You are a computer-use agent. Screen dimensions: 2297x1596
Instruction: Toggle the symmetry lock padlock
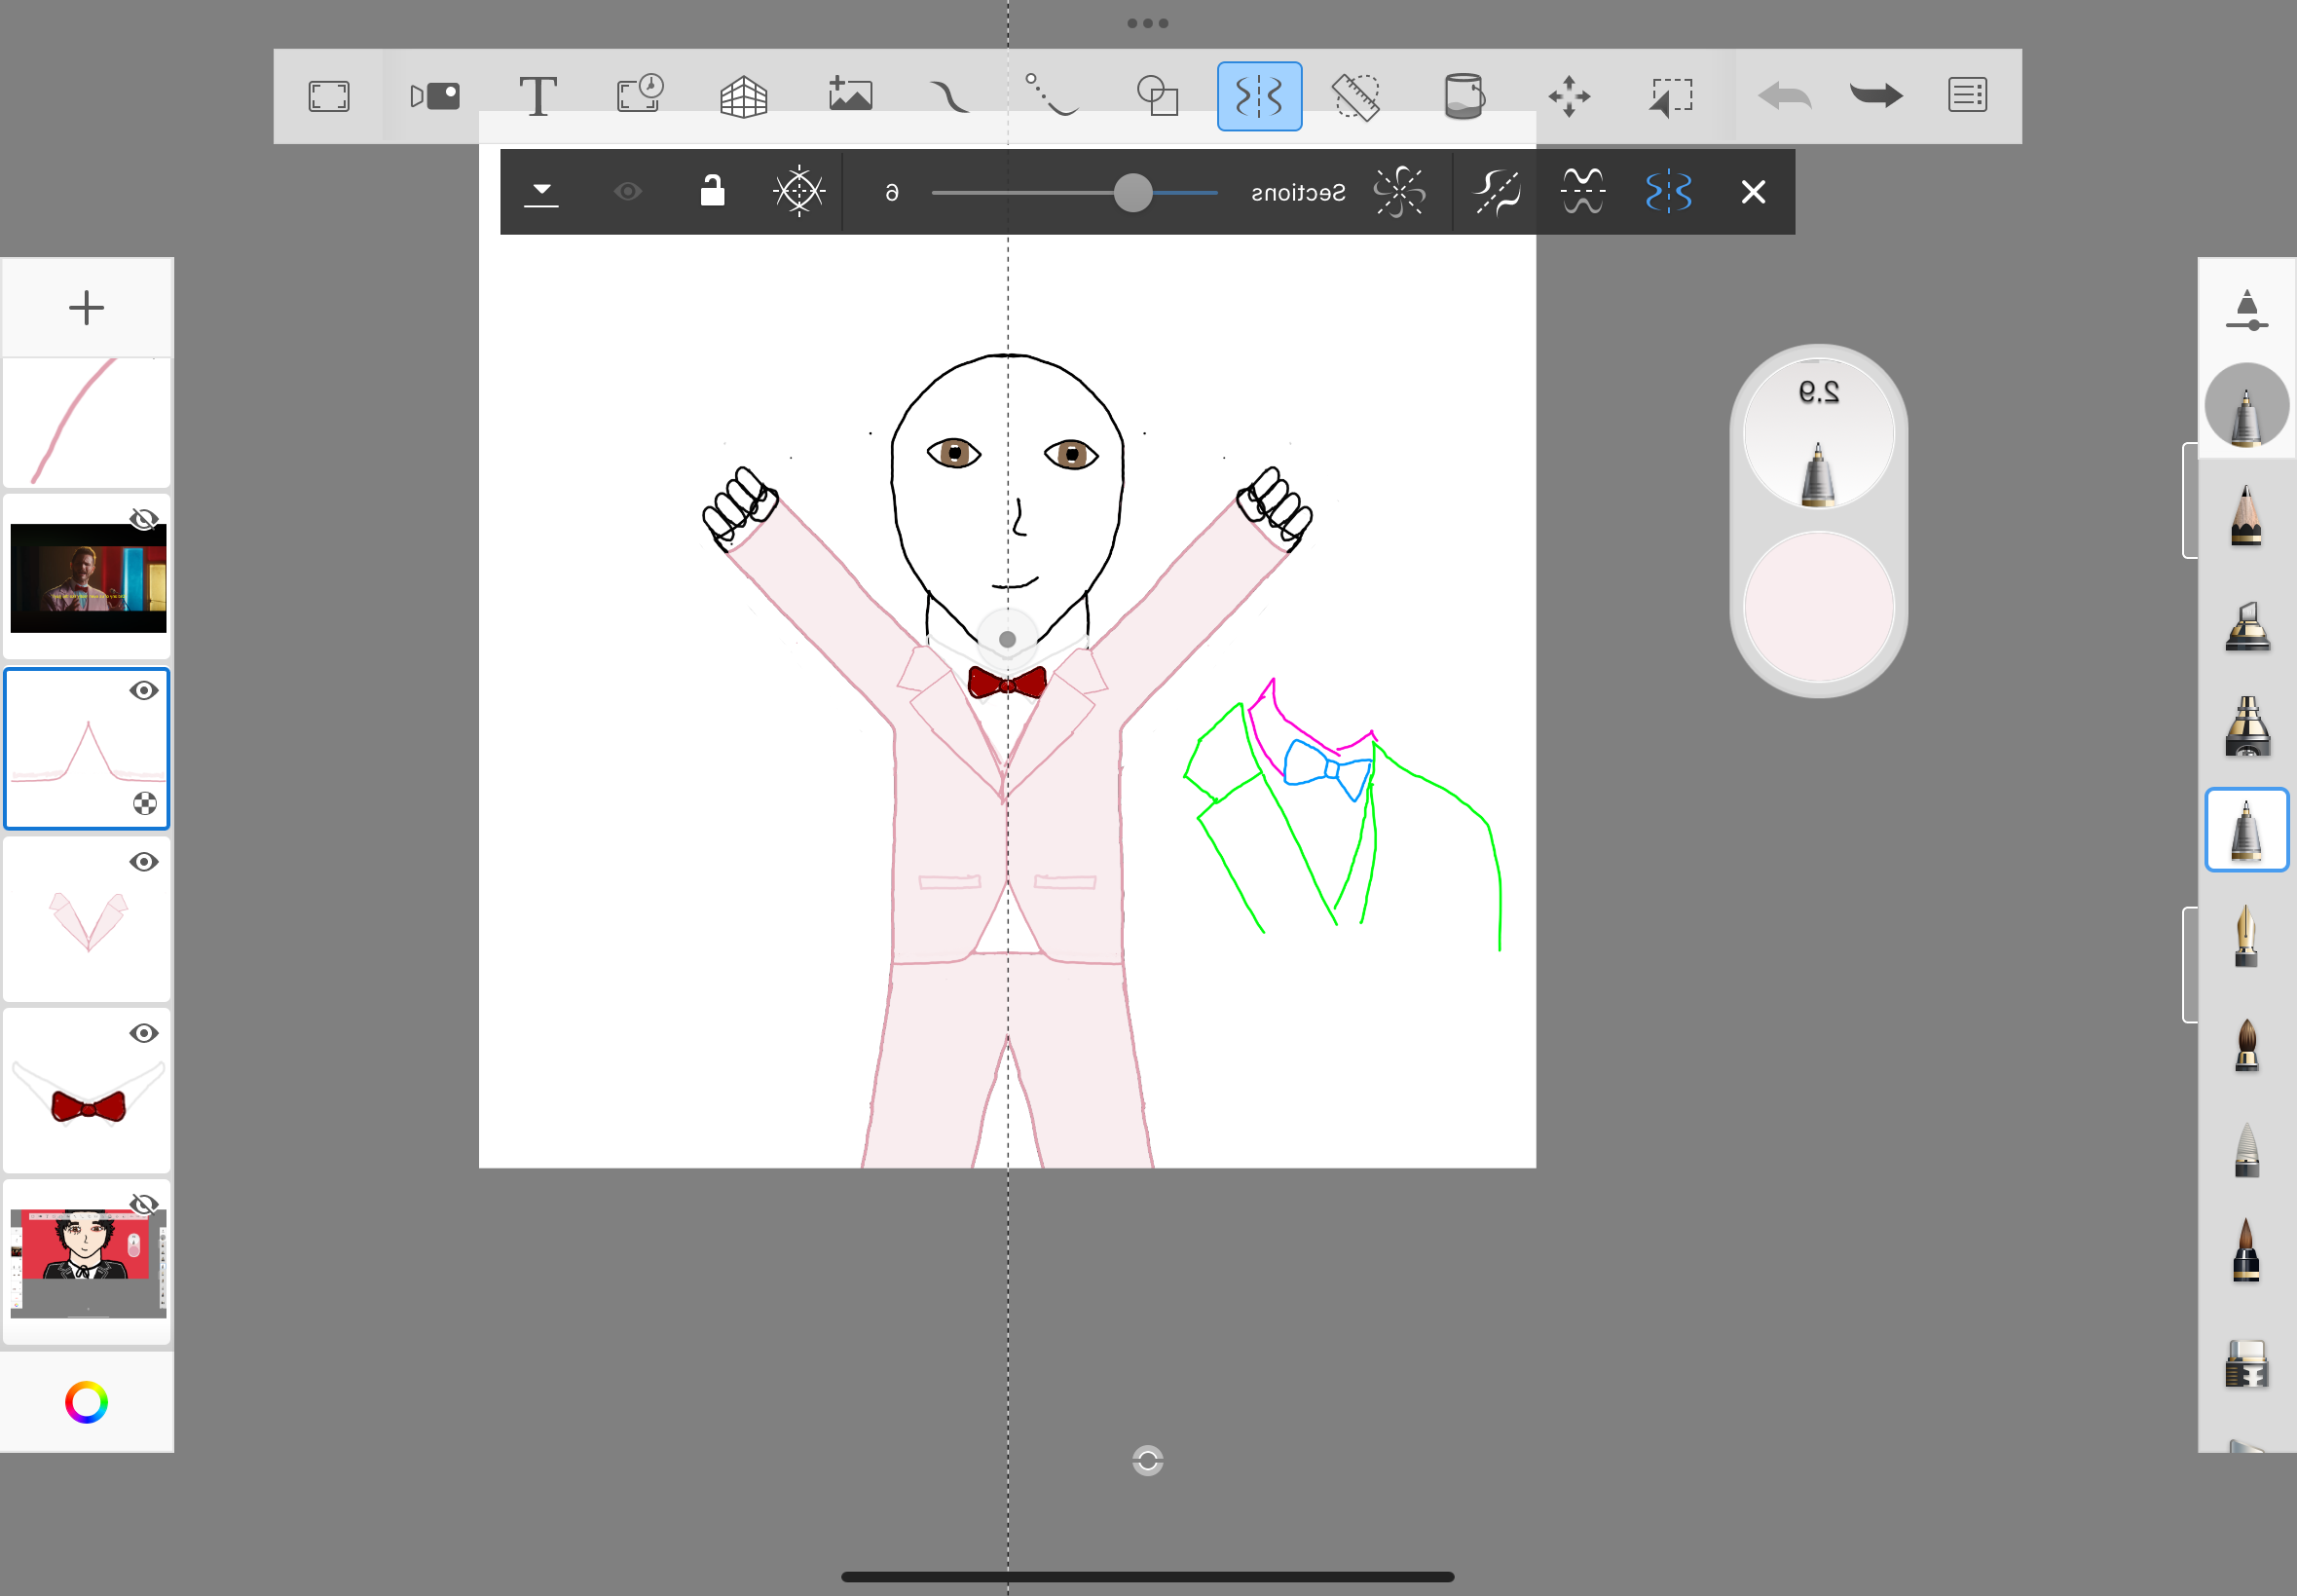click(x=712, y=191)
